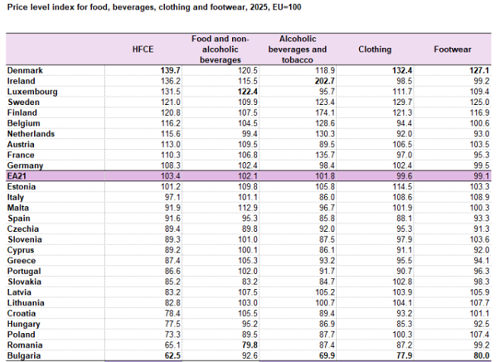Select the Bulgaria row label
Screen dimensions: 500x362
tap(24, 356)
